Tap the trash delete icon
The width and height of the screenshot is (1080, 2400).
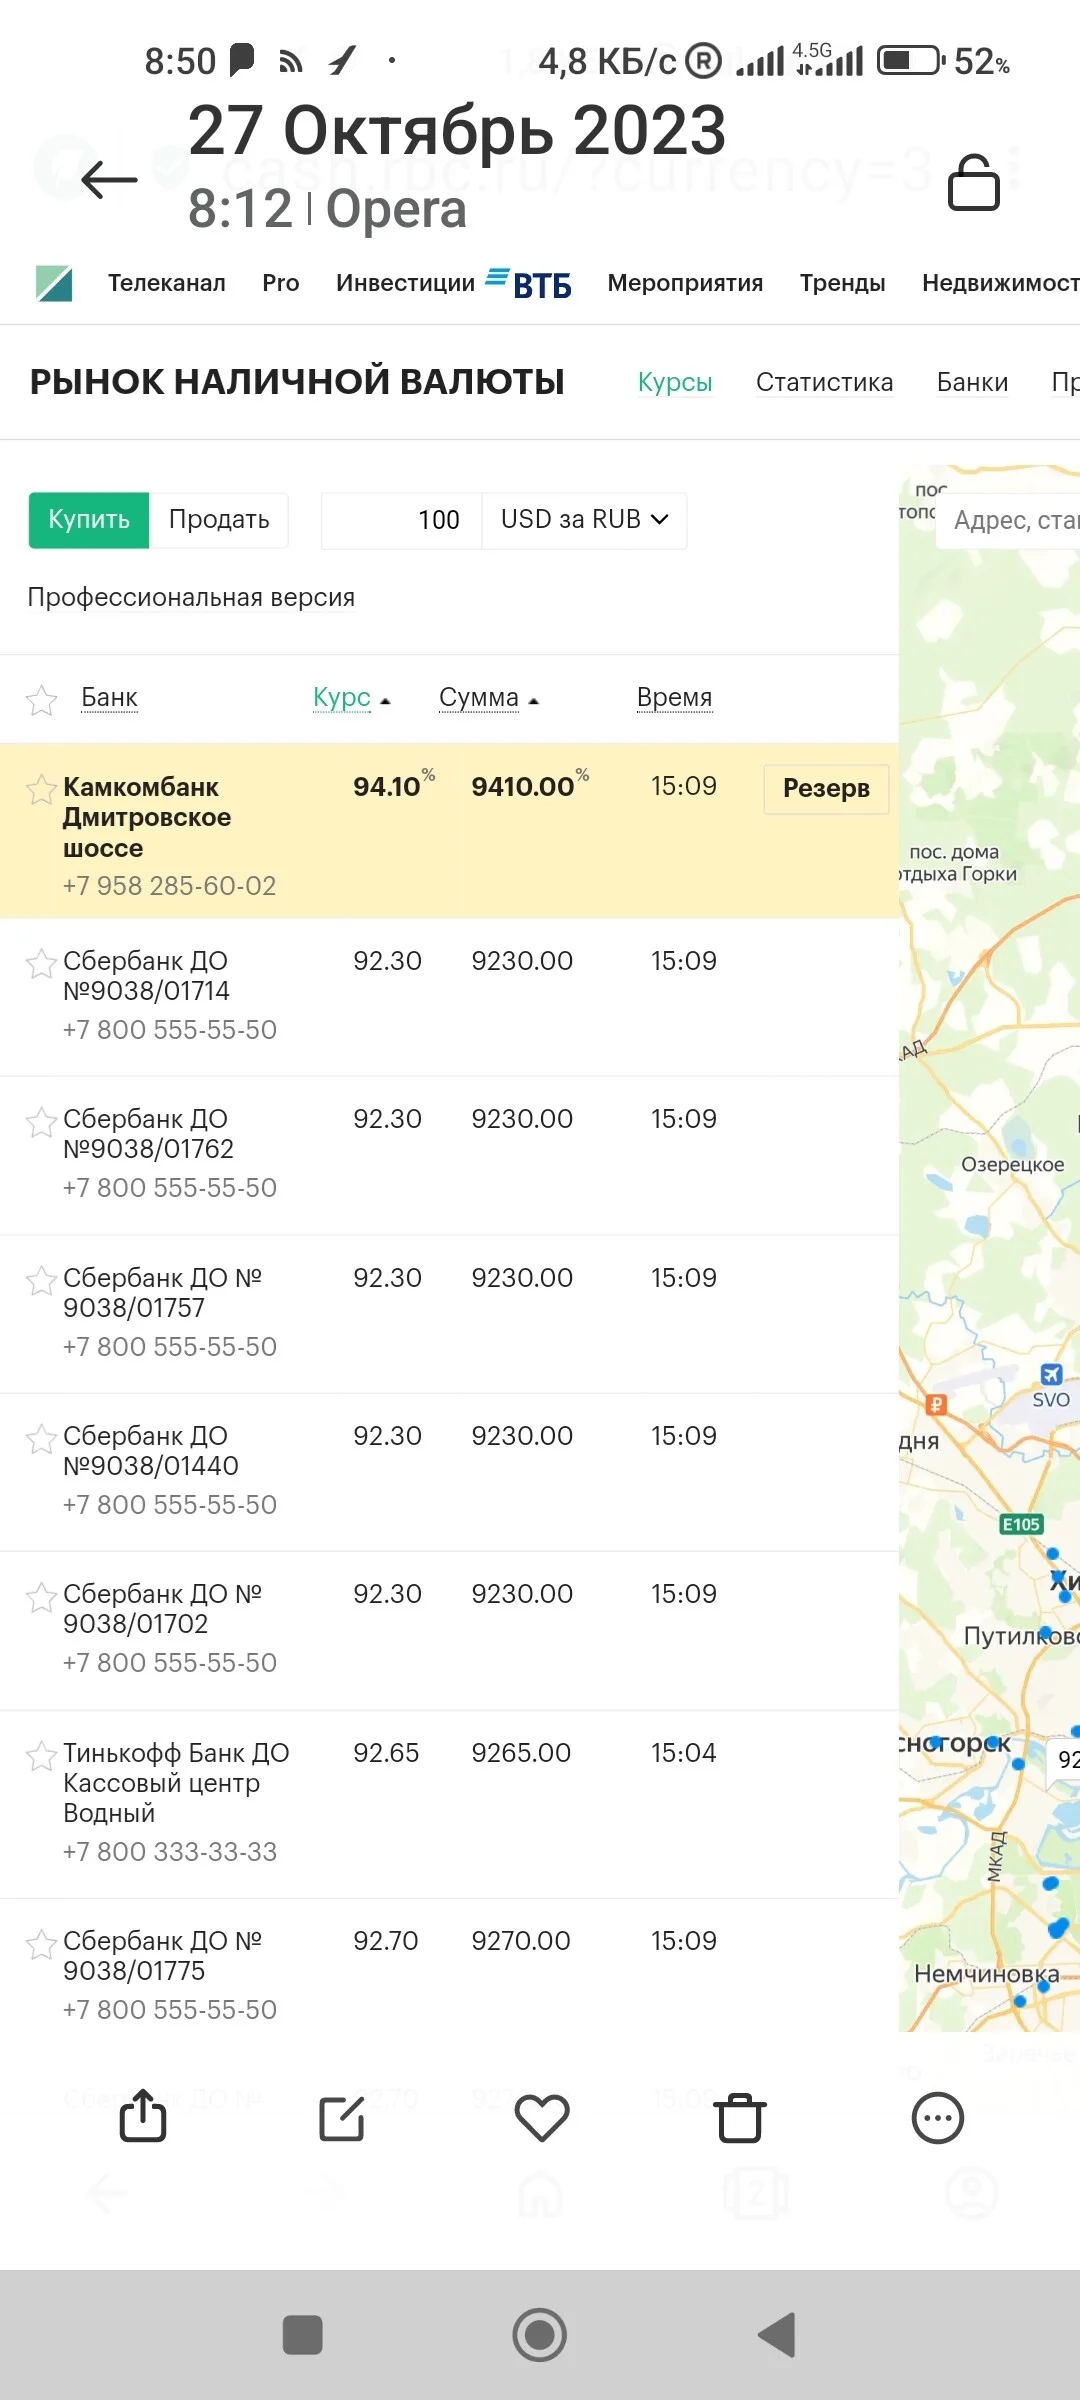click(x=740, y=2118)
